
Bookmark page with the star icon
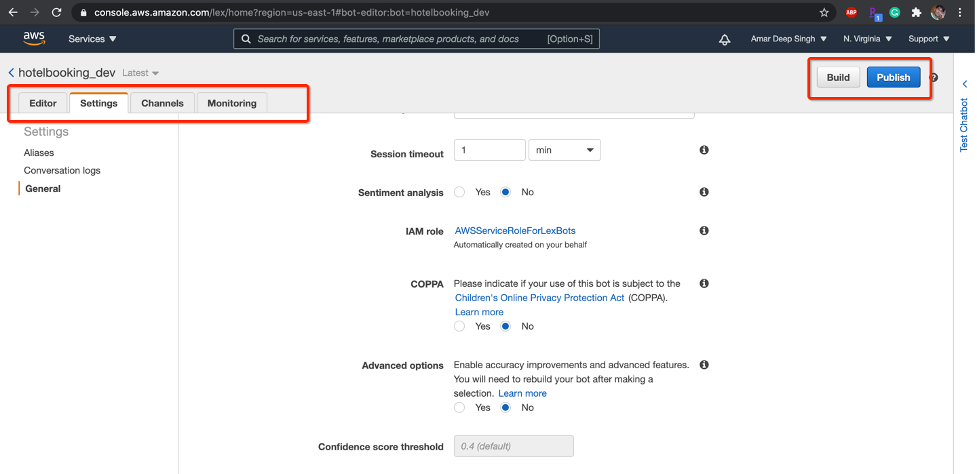[824, 13]
